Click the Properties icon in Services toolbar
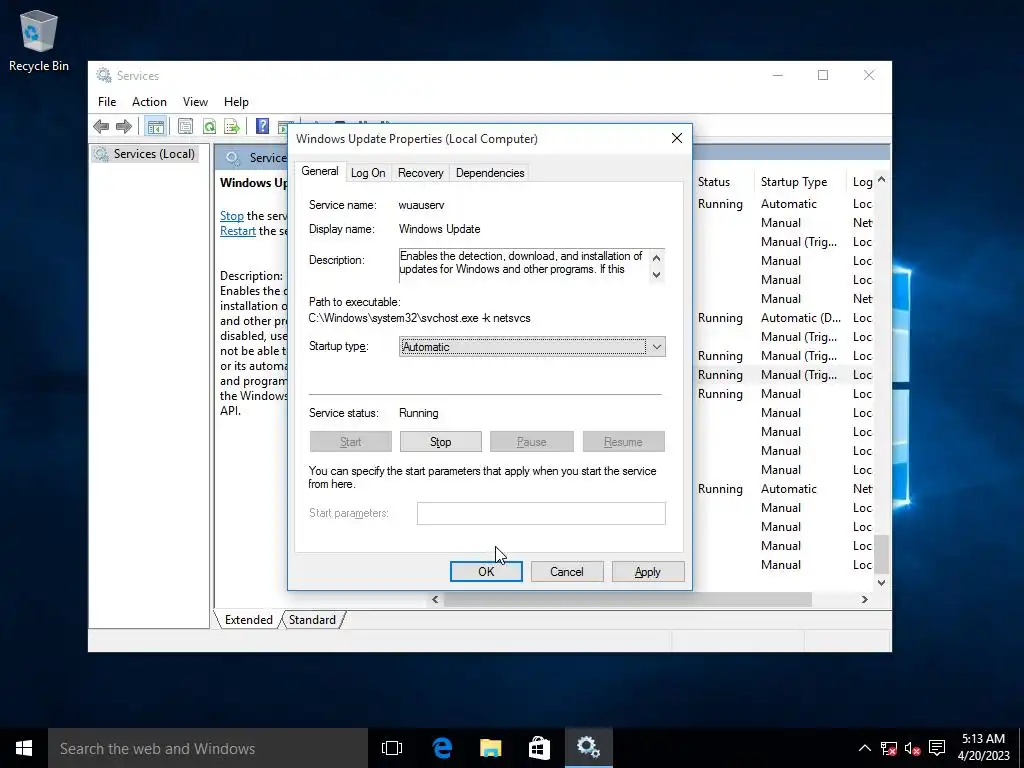Viewport: 1024px width, 768px height. tap(185, 126)
